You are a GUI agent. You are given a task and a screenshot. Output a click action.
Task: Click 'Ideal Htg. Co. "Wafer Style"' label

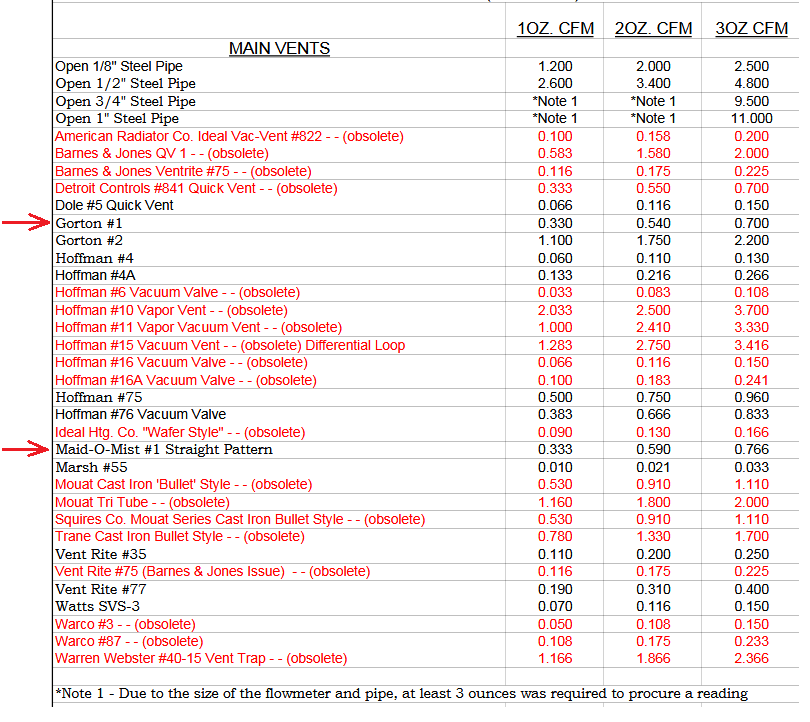click(180, 432)
